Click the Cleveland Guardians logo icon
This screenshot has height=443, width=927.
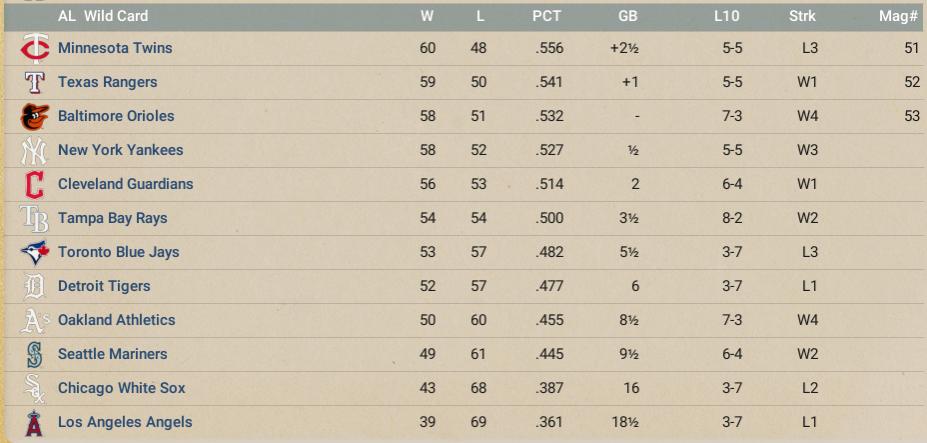pyautogui.click(x=34, y=184)
